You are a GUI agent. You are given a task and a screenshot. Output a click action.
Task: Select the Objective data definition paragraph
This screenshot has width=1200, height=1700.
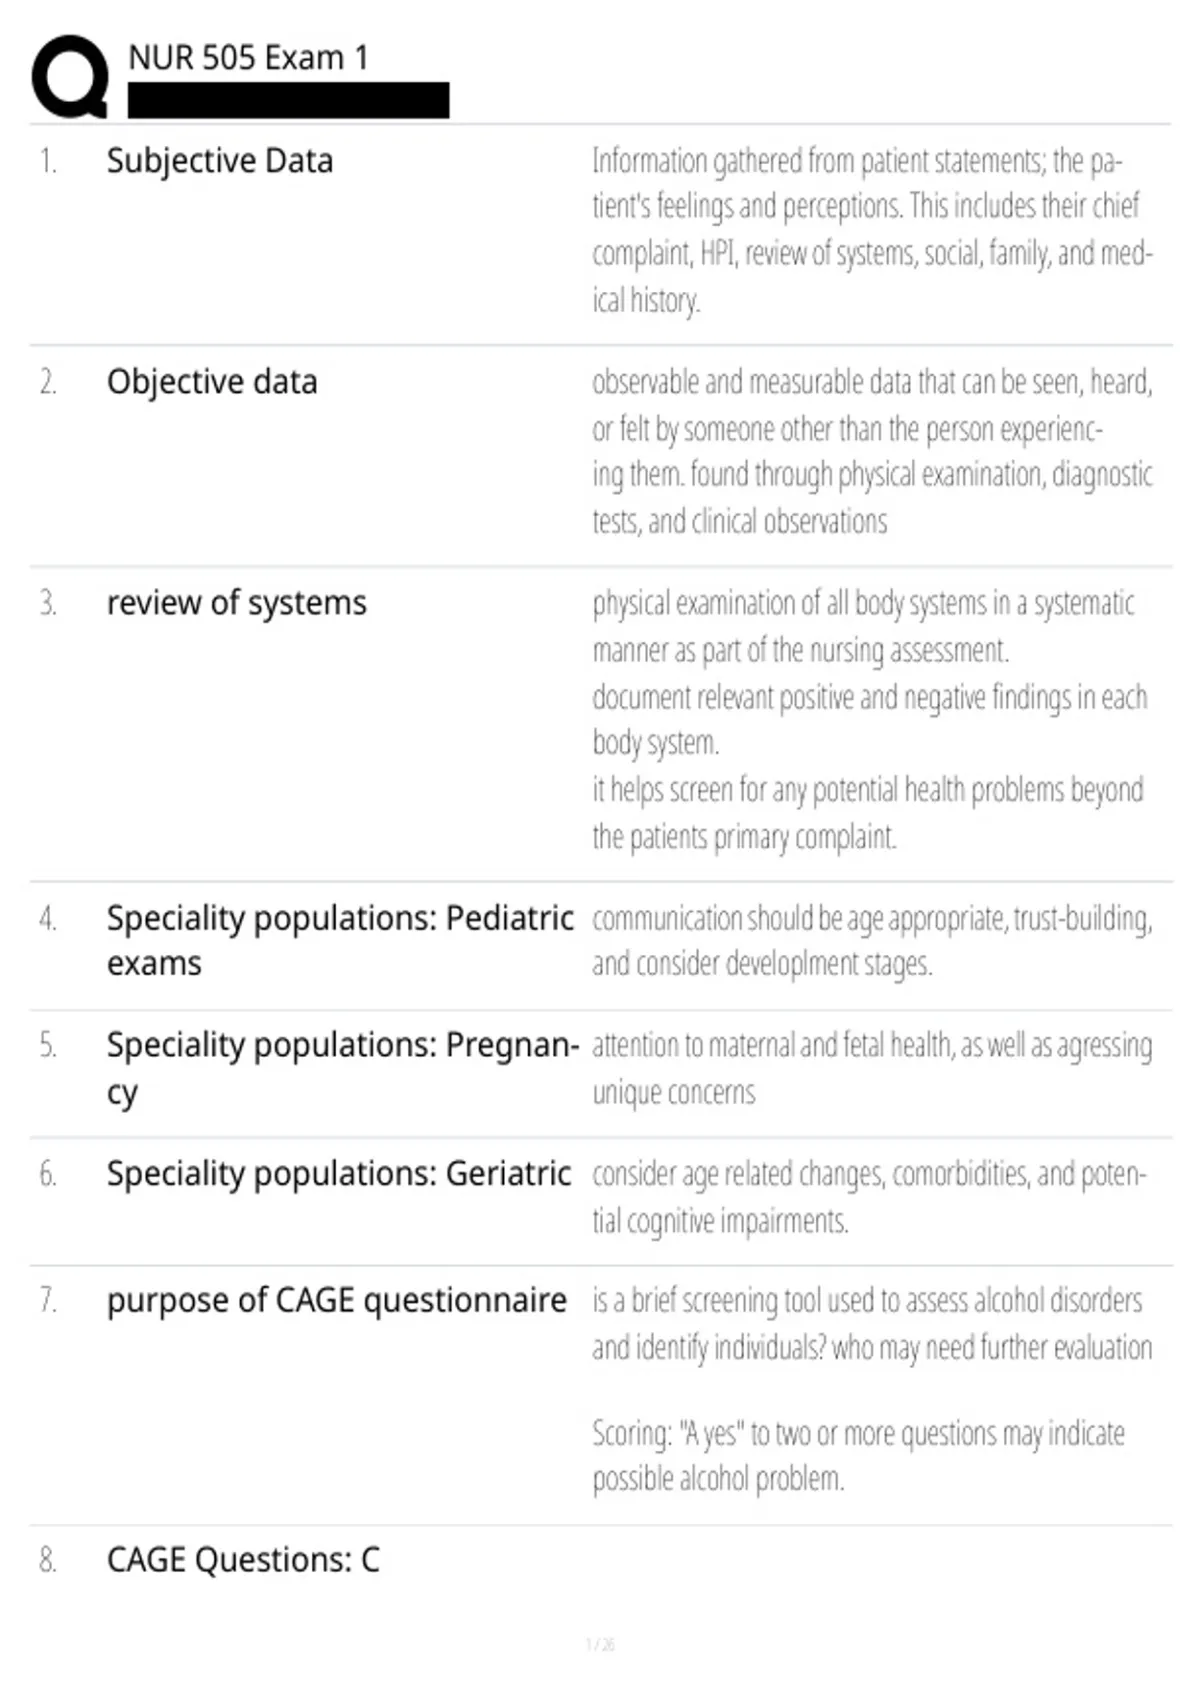(872, 451)
